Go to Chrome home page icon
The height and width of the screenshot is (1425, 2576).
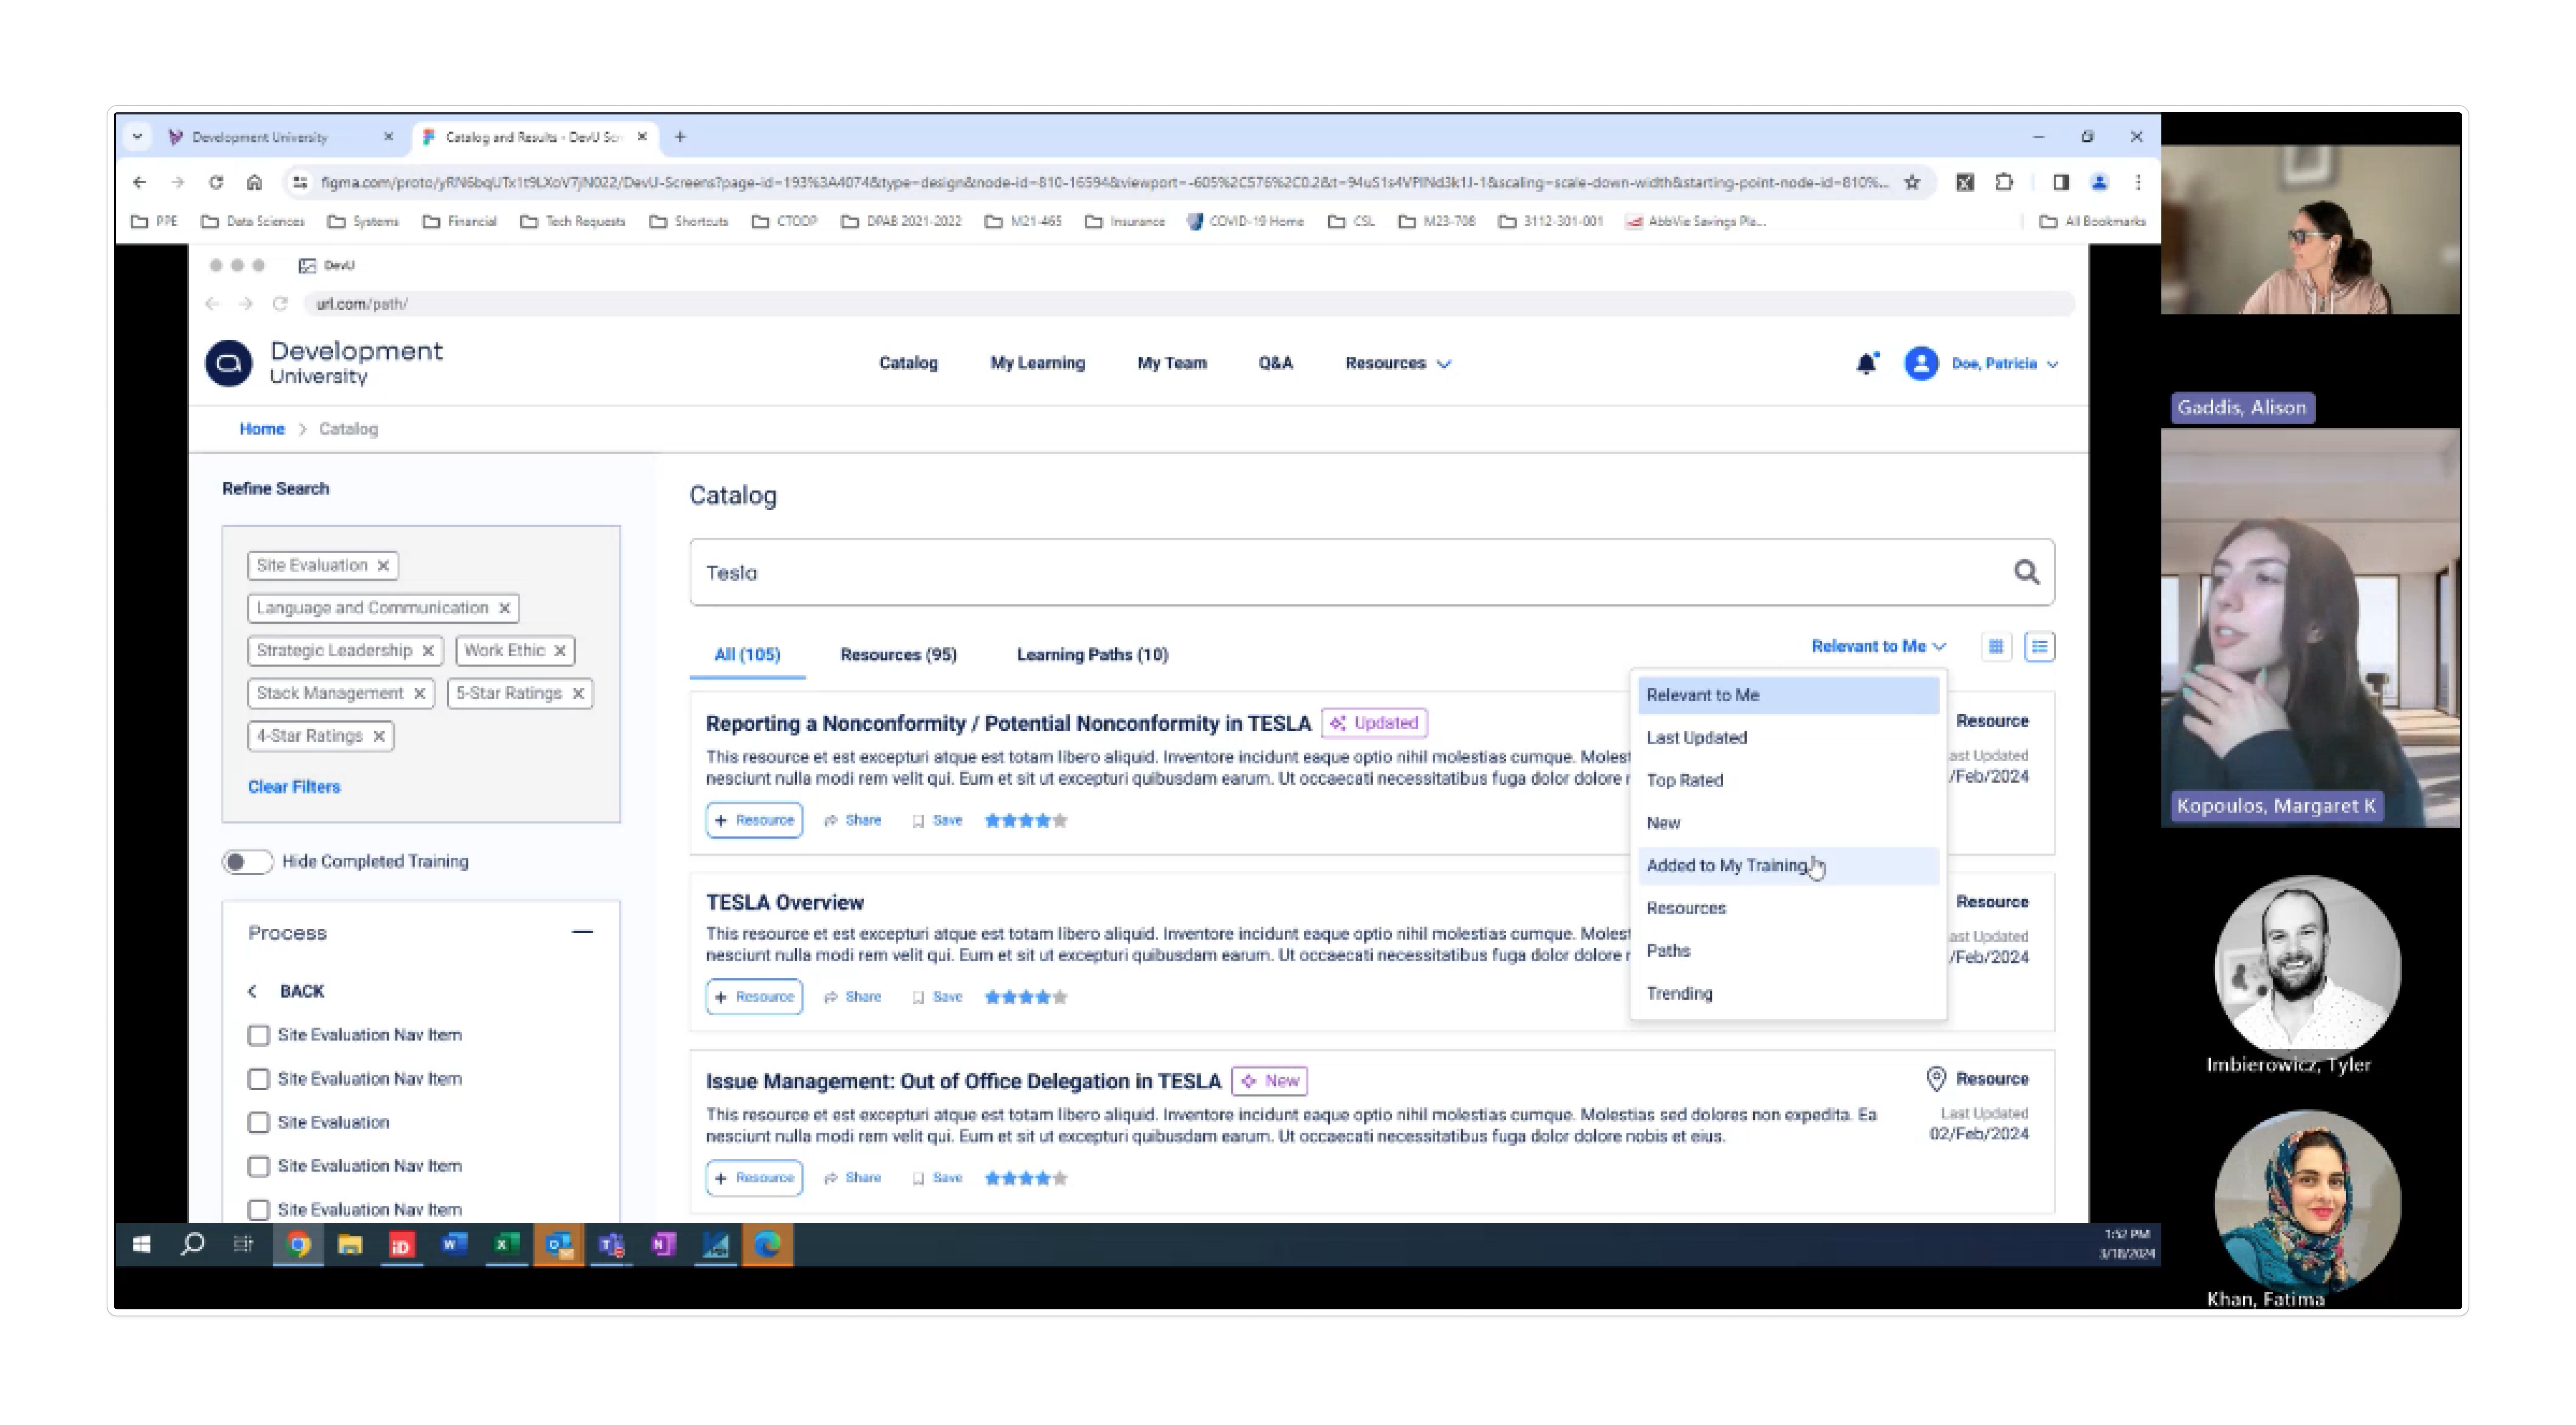point(254,182)
